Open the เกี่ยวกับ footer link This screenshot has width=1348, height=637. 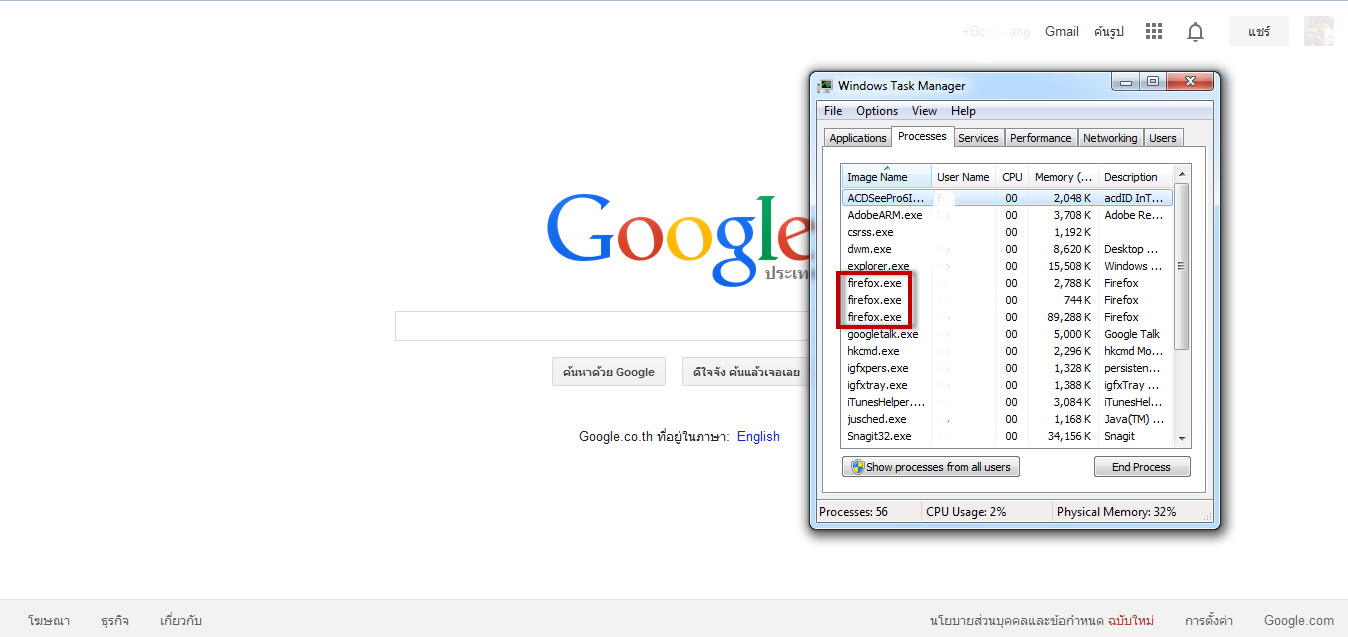click(181, 620)
